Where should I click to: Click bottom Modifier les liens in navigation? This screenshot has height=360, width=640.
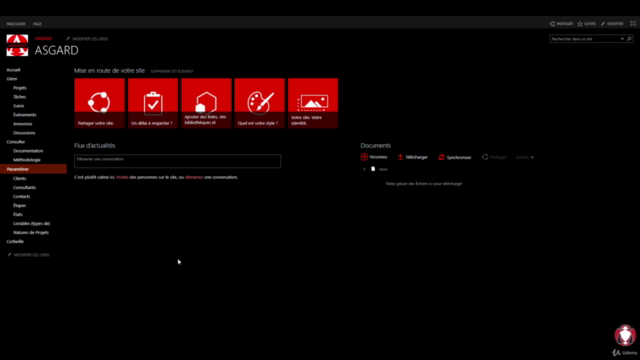[31, 255]
